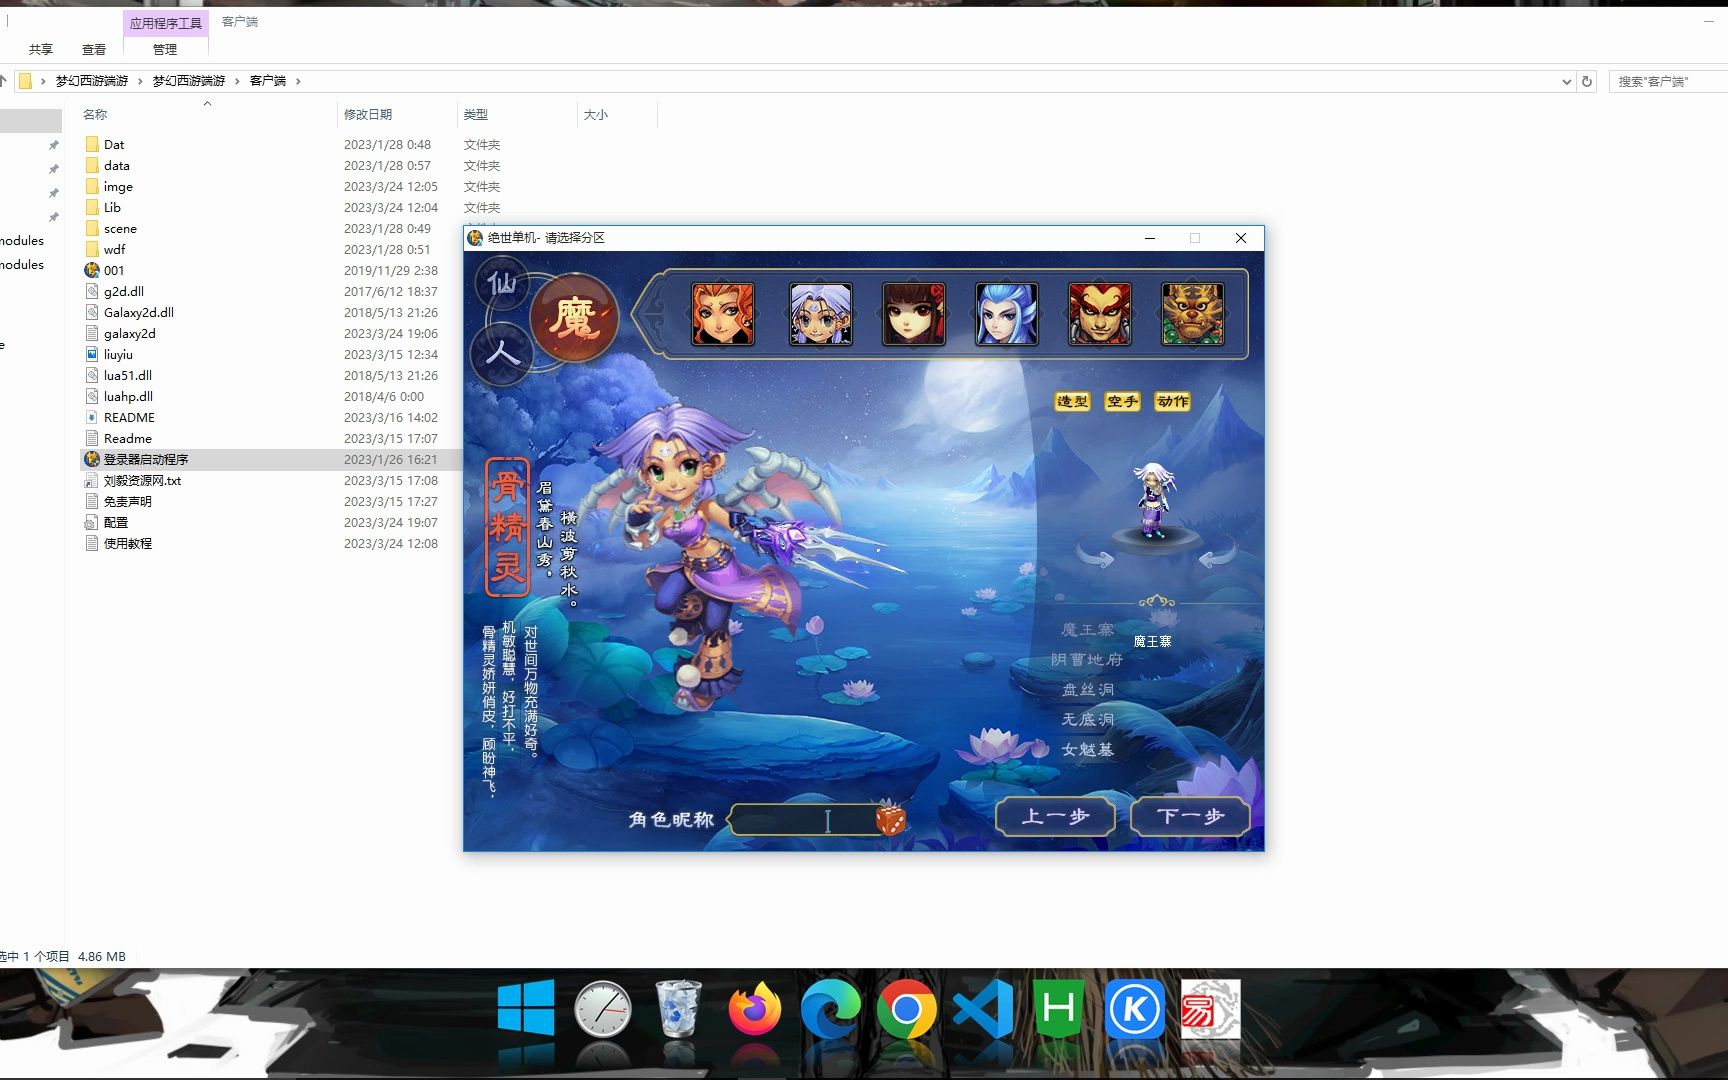The image size is (1728, 1080).
Task: Select the tiger-faced character portrait
Action: 1193,314
